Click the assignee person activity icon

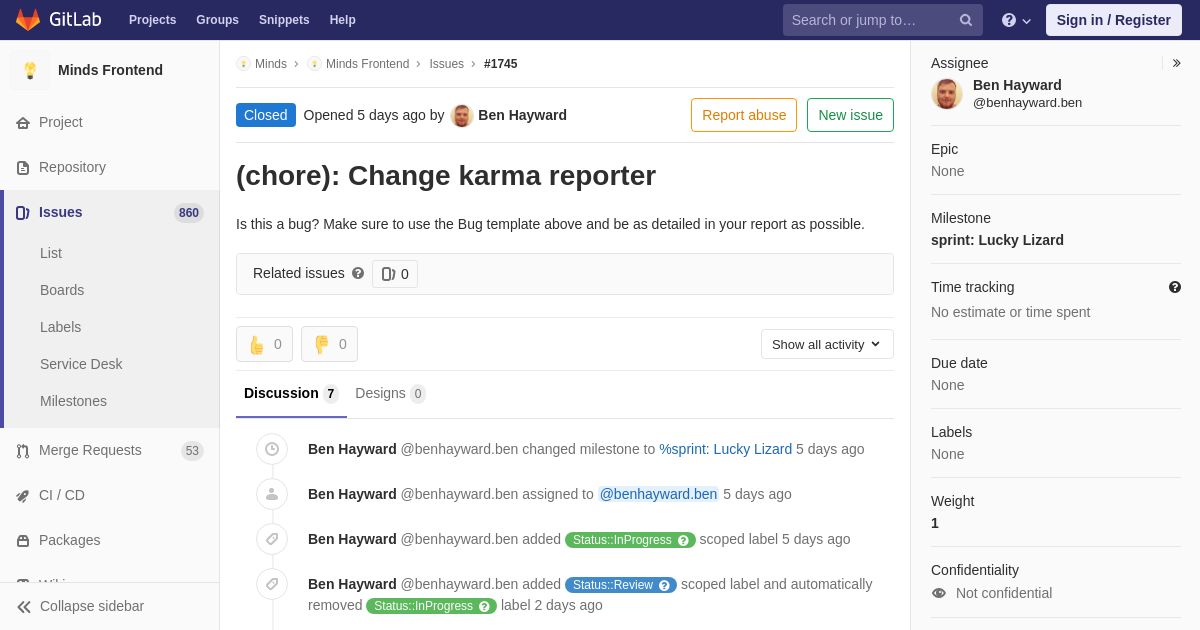(x=272, y=494)
